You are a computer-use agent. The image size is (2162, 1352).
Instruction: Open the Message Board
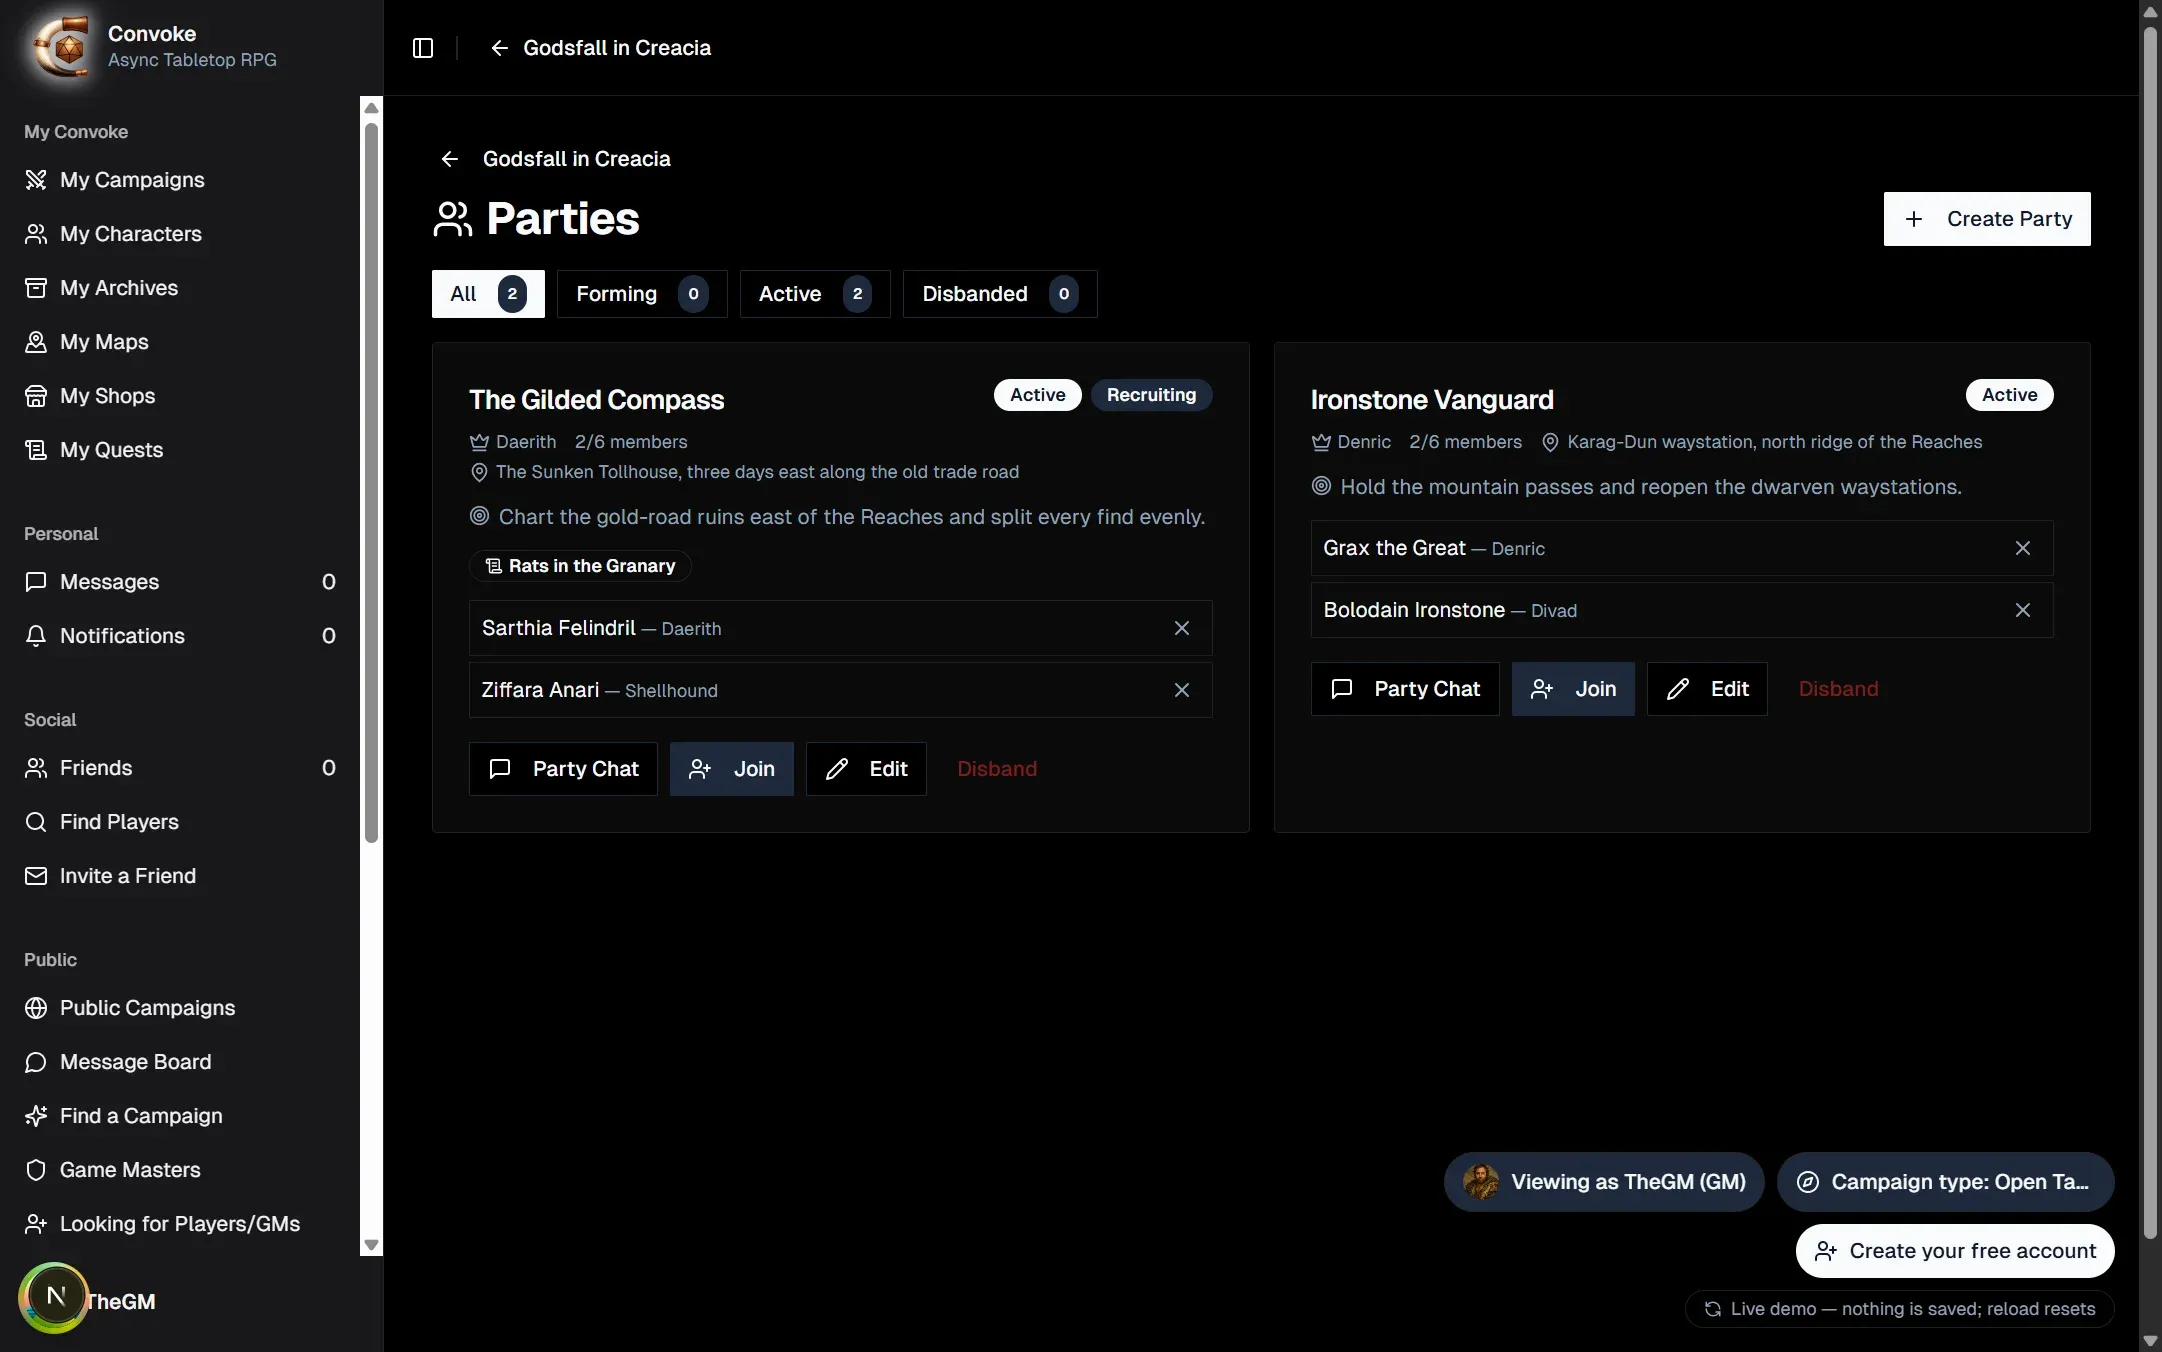180,1062
